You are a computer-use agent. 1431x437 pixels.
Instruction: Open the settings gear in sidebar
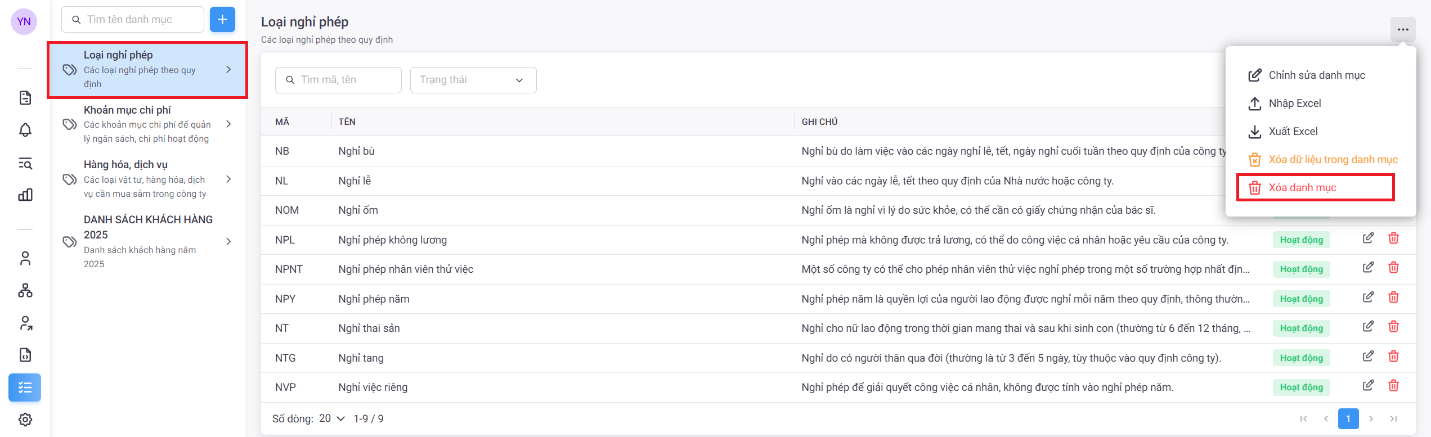(x=25, y=420)
